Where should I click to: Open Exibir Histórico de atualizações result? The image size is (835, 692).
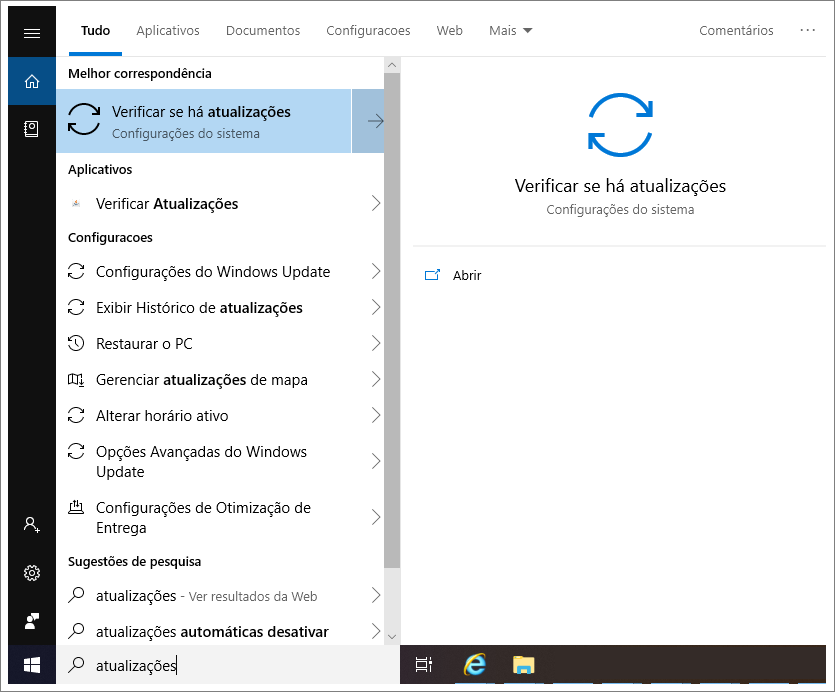220,307
